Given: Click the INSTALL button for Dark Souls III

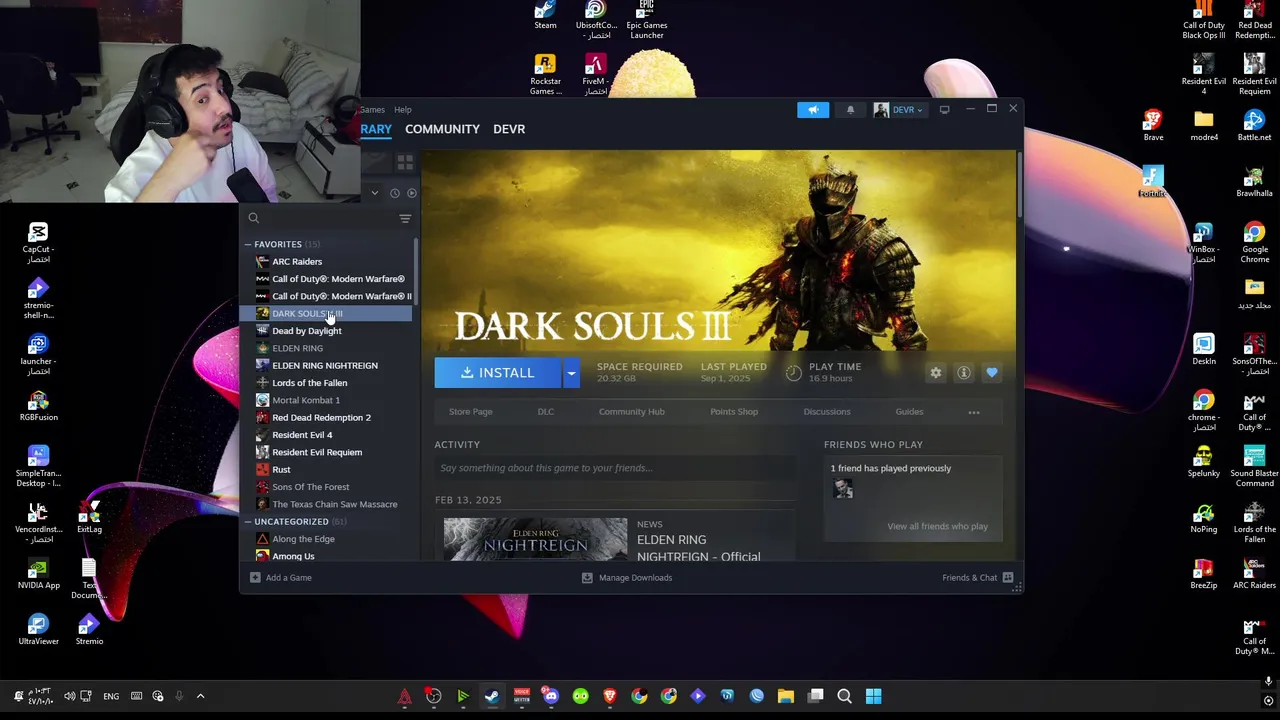Looking at the screenshot, I should (498, 373).
